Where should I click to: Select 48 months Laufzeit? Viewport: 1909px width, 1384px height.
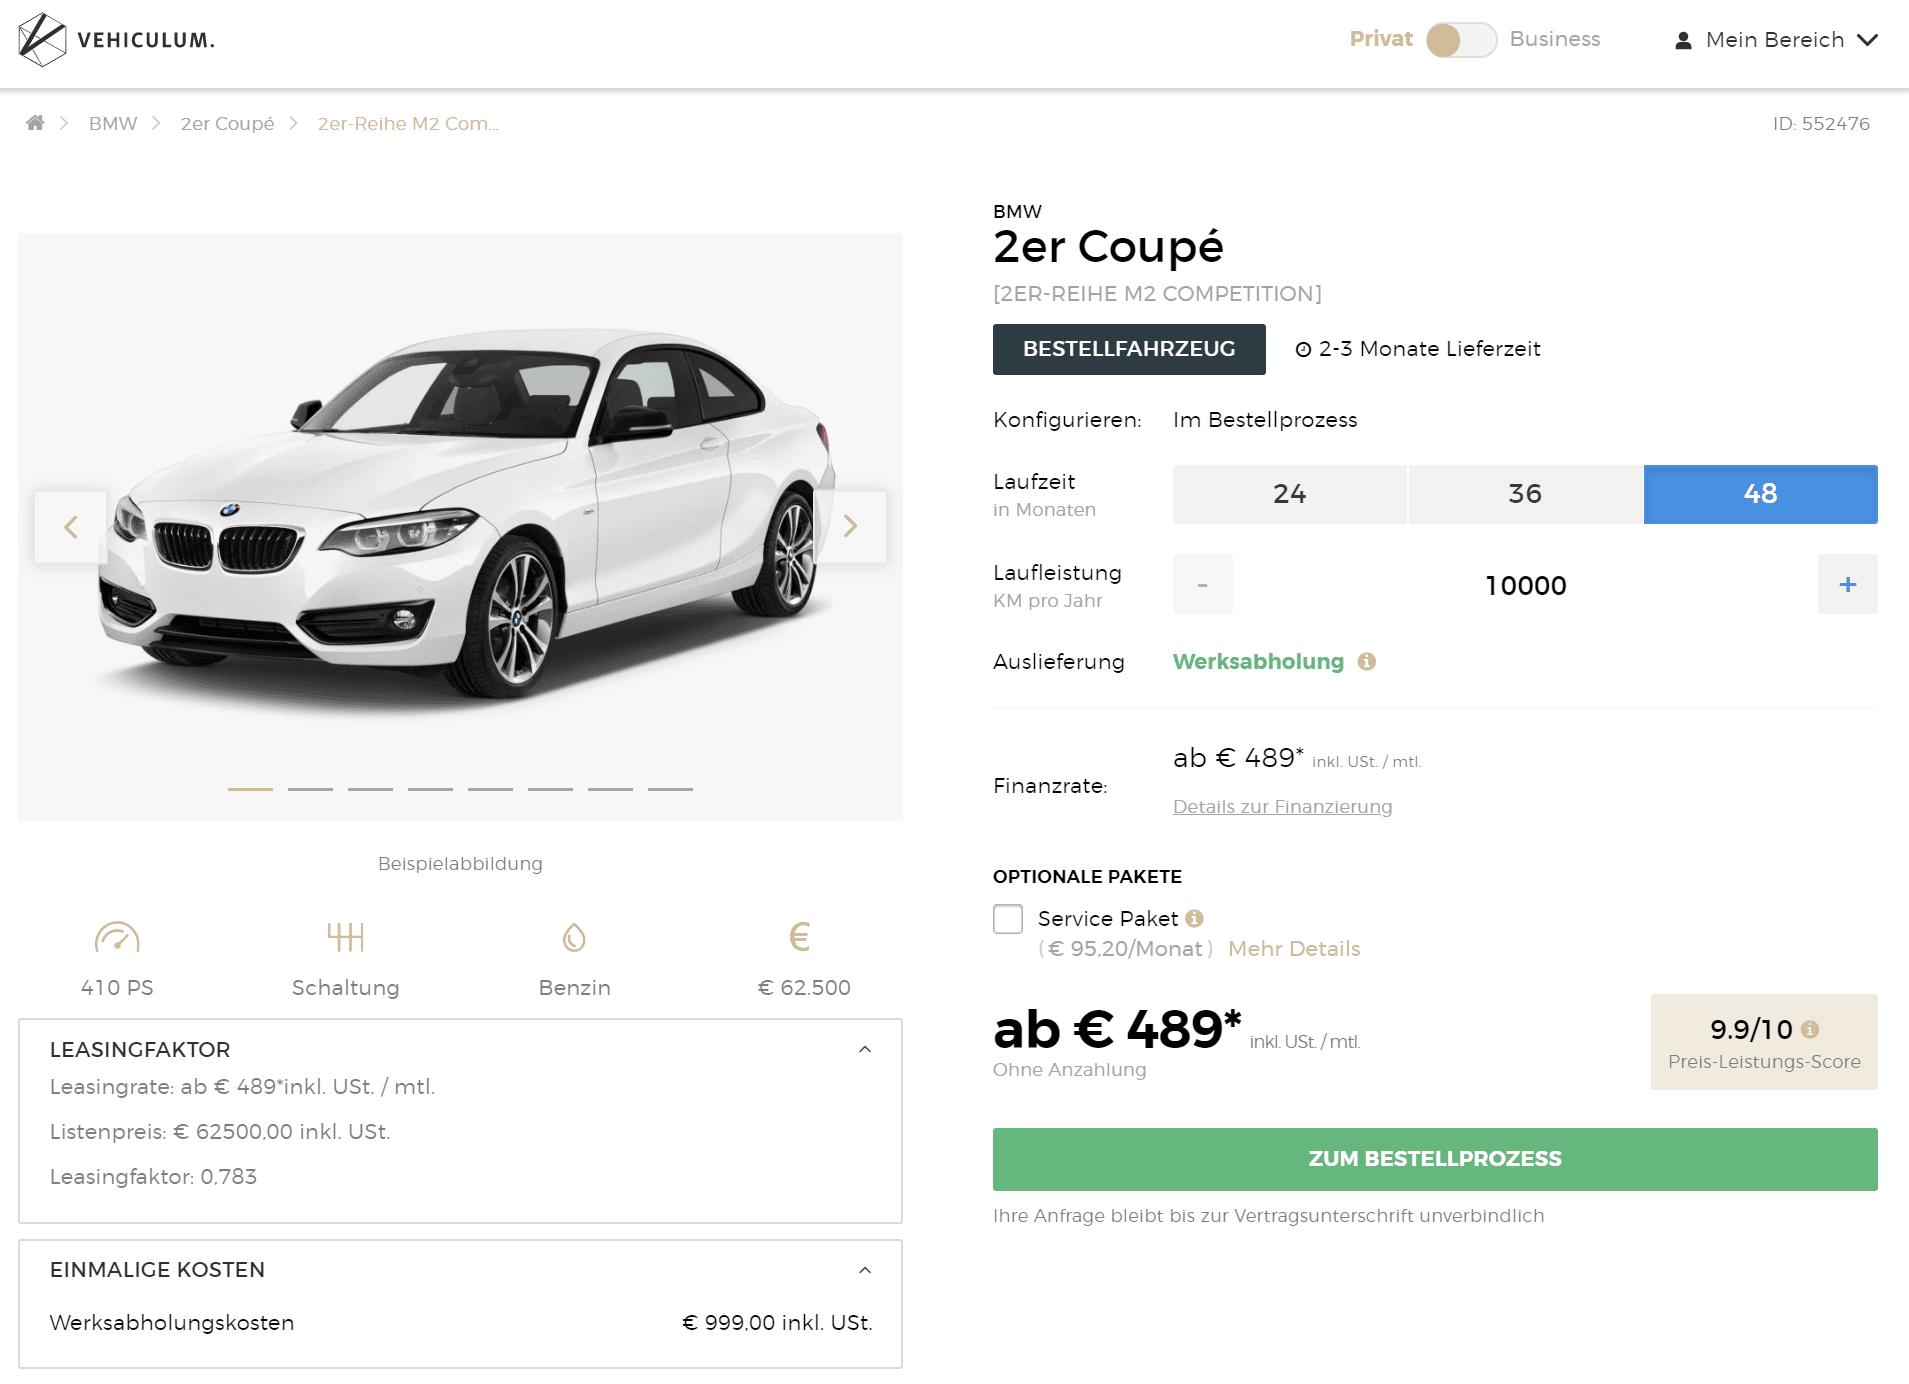[1761, 494]
